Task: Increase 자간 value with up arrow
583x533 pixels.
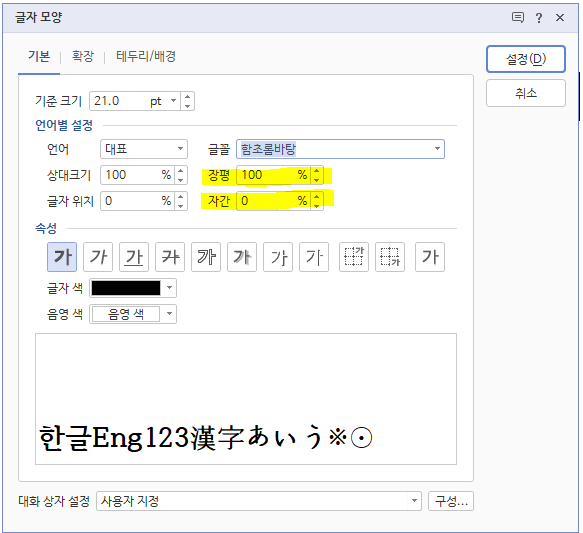Action: click(316, 197)
